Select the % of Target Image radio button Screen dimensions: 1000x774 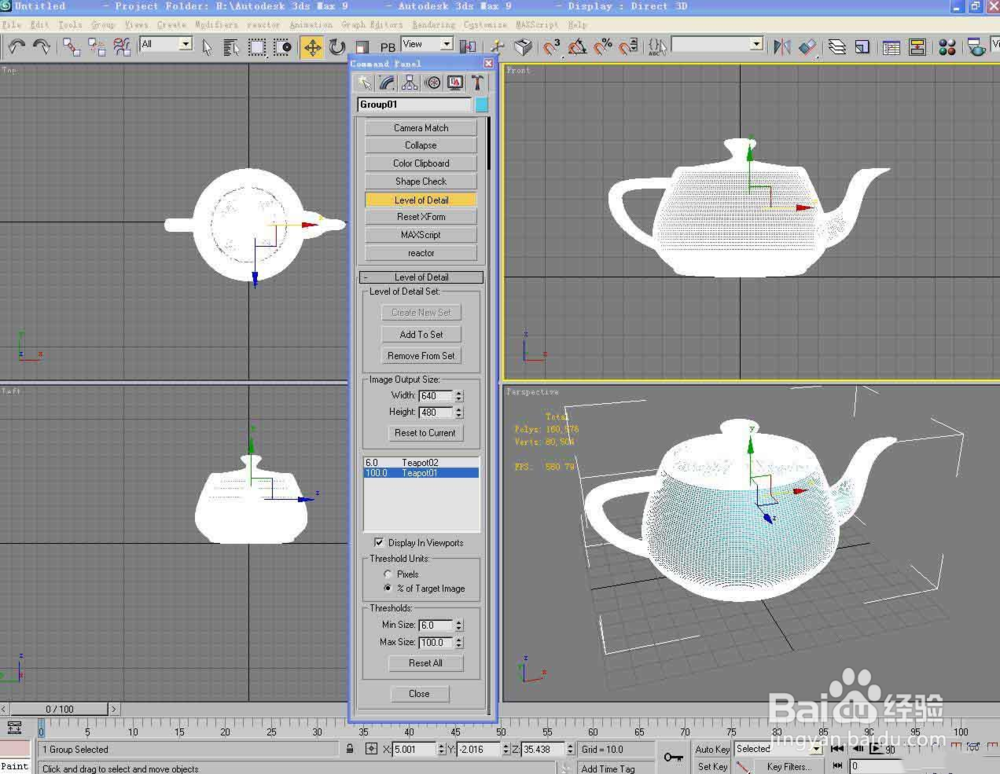(387, 588)
